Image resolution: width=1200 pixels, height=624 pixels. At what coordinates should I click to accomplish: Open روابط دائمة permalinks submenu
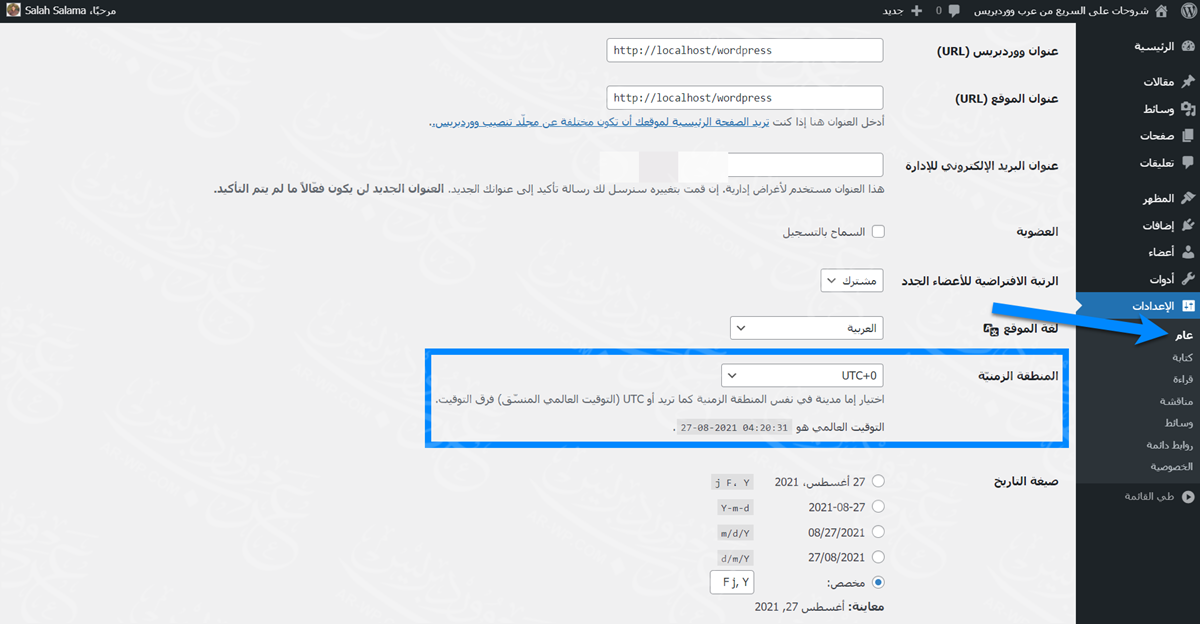1170,445
